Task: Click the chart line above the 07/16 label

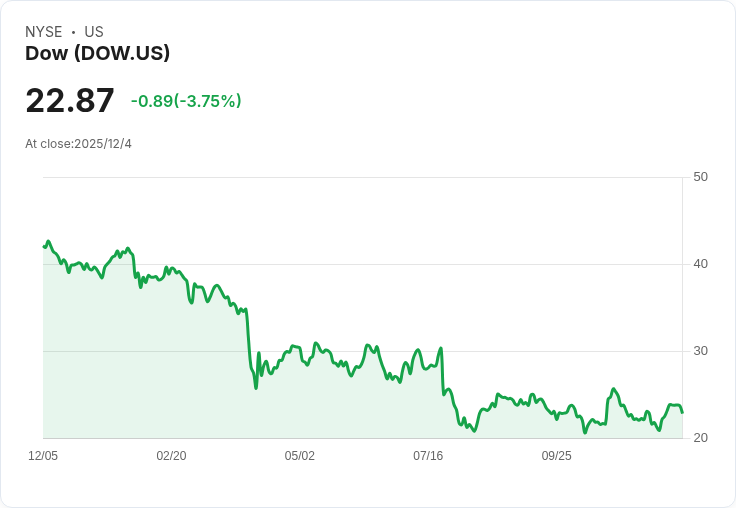Action: [428, 368]
